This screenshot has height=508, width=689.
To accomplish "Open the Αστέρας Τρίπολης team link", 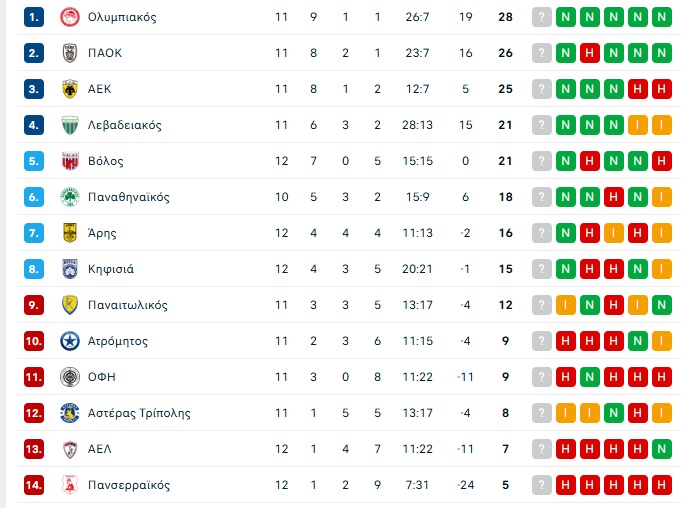I will pos(138,413).
